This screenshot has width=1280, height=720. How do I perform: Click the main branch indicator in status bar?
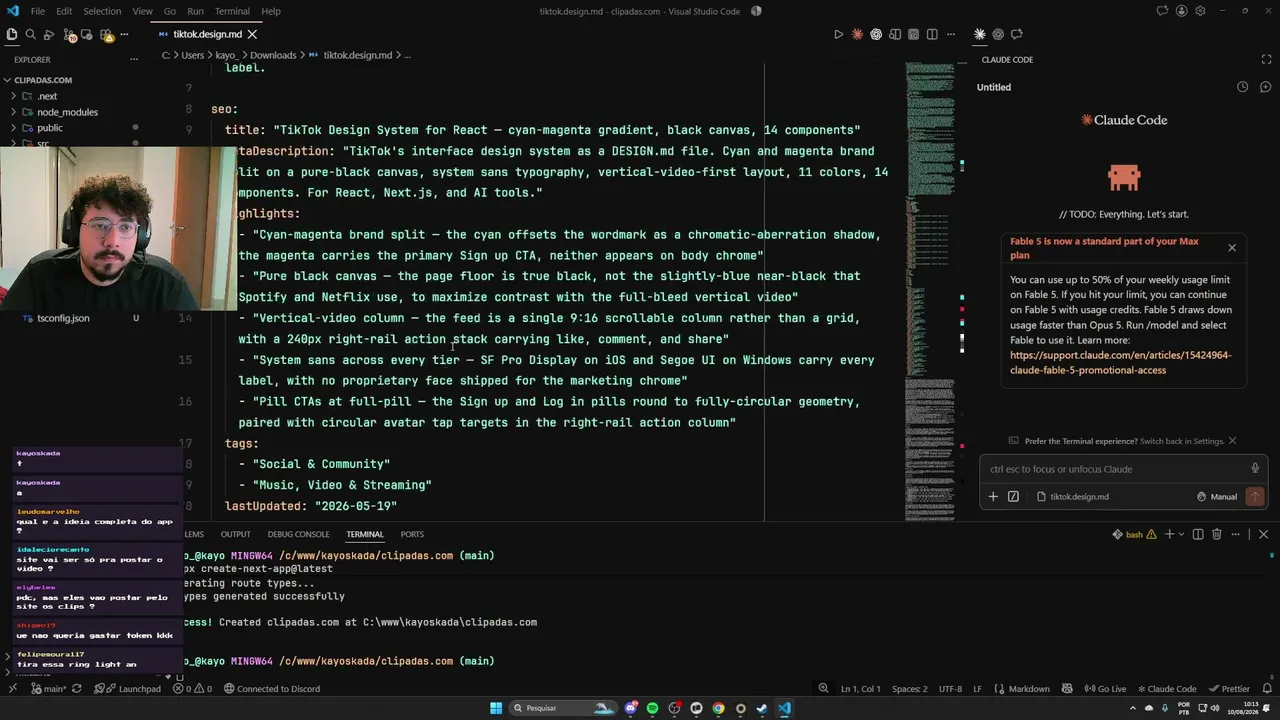(48, 689)
